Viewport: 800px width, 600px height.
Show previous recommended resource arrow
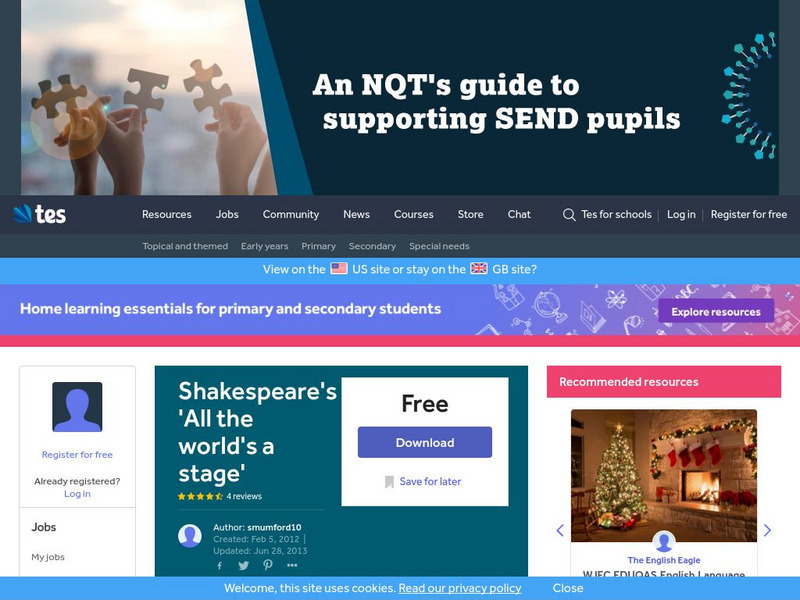560,531
